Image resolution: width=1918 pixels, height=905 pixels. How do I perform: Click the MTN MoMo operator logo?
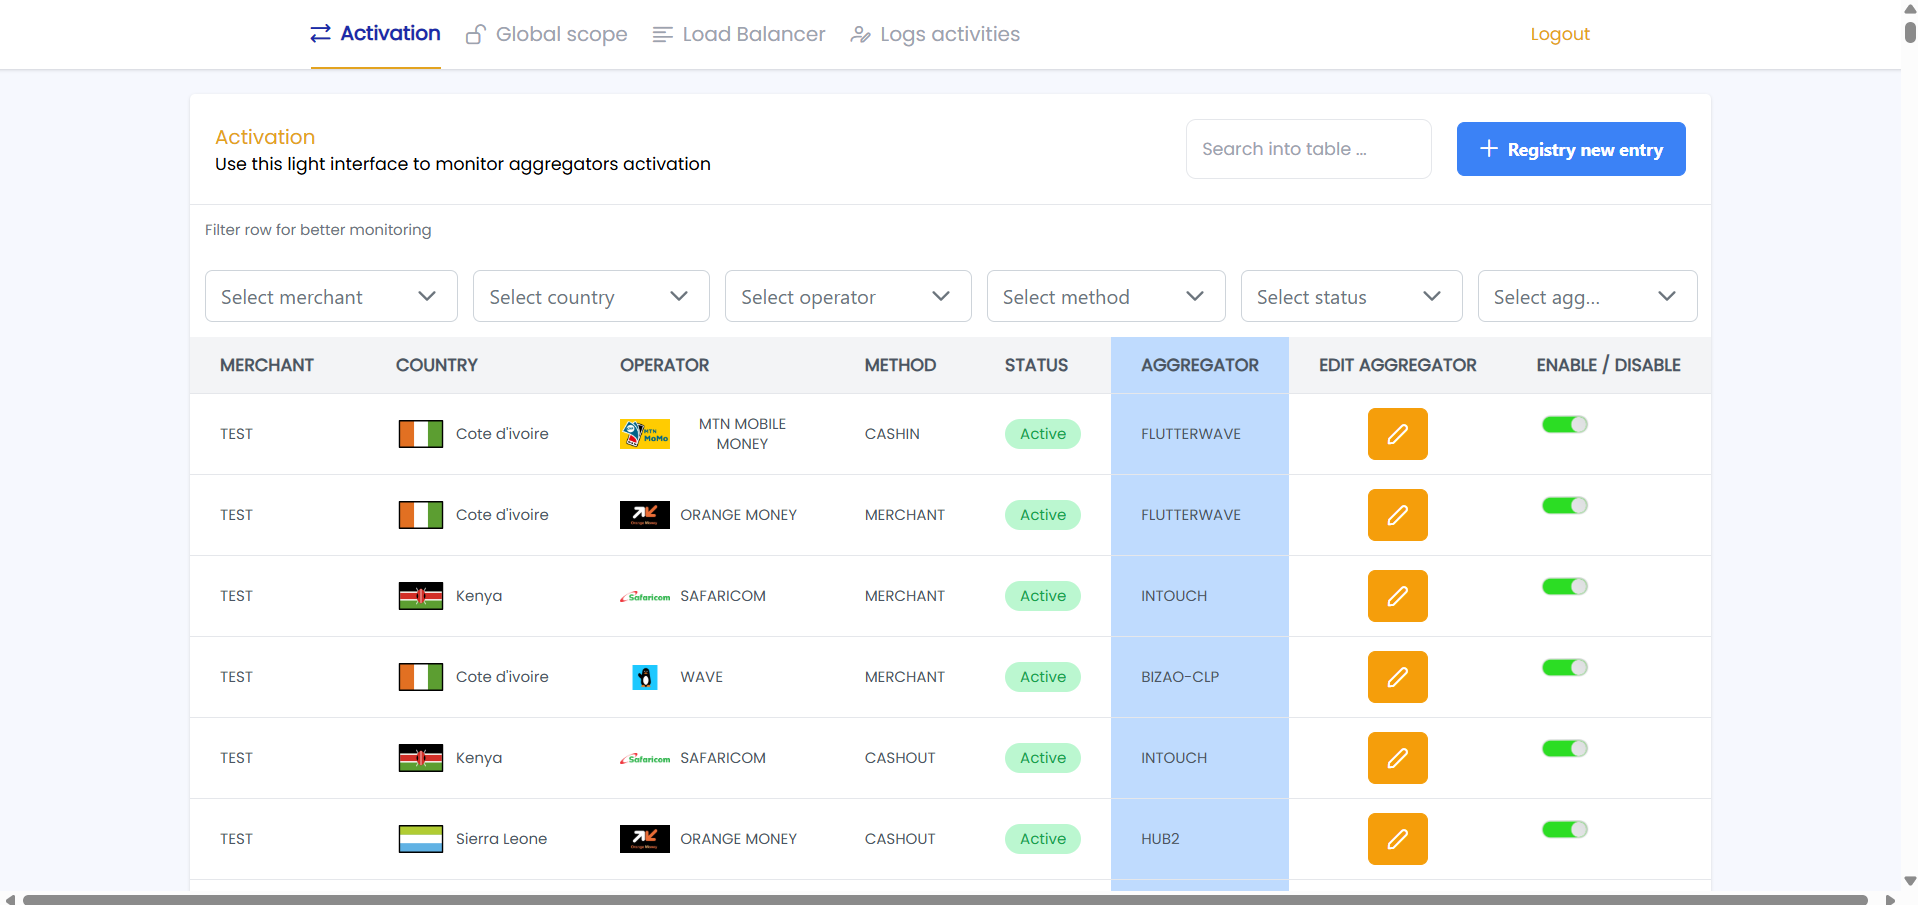(x=644, y=434)
